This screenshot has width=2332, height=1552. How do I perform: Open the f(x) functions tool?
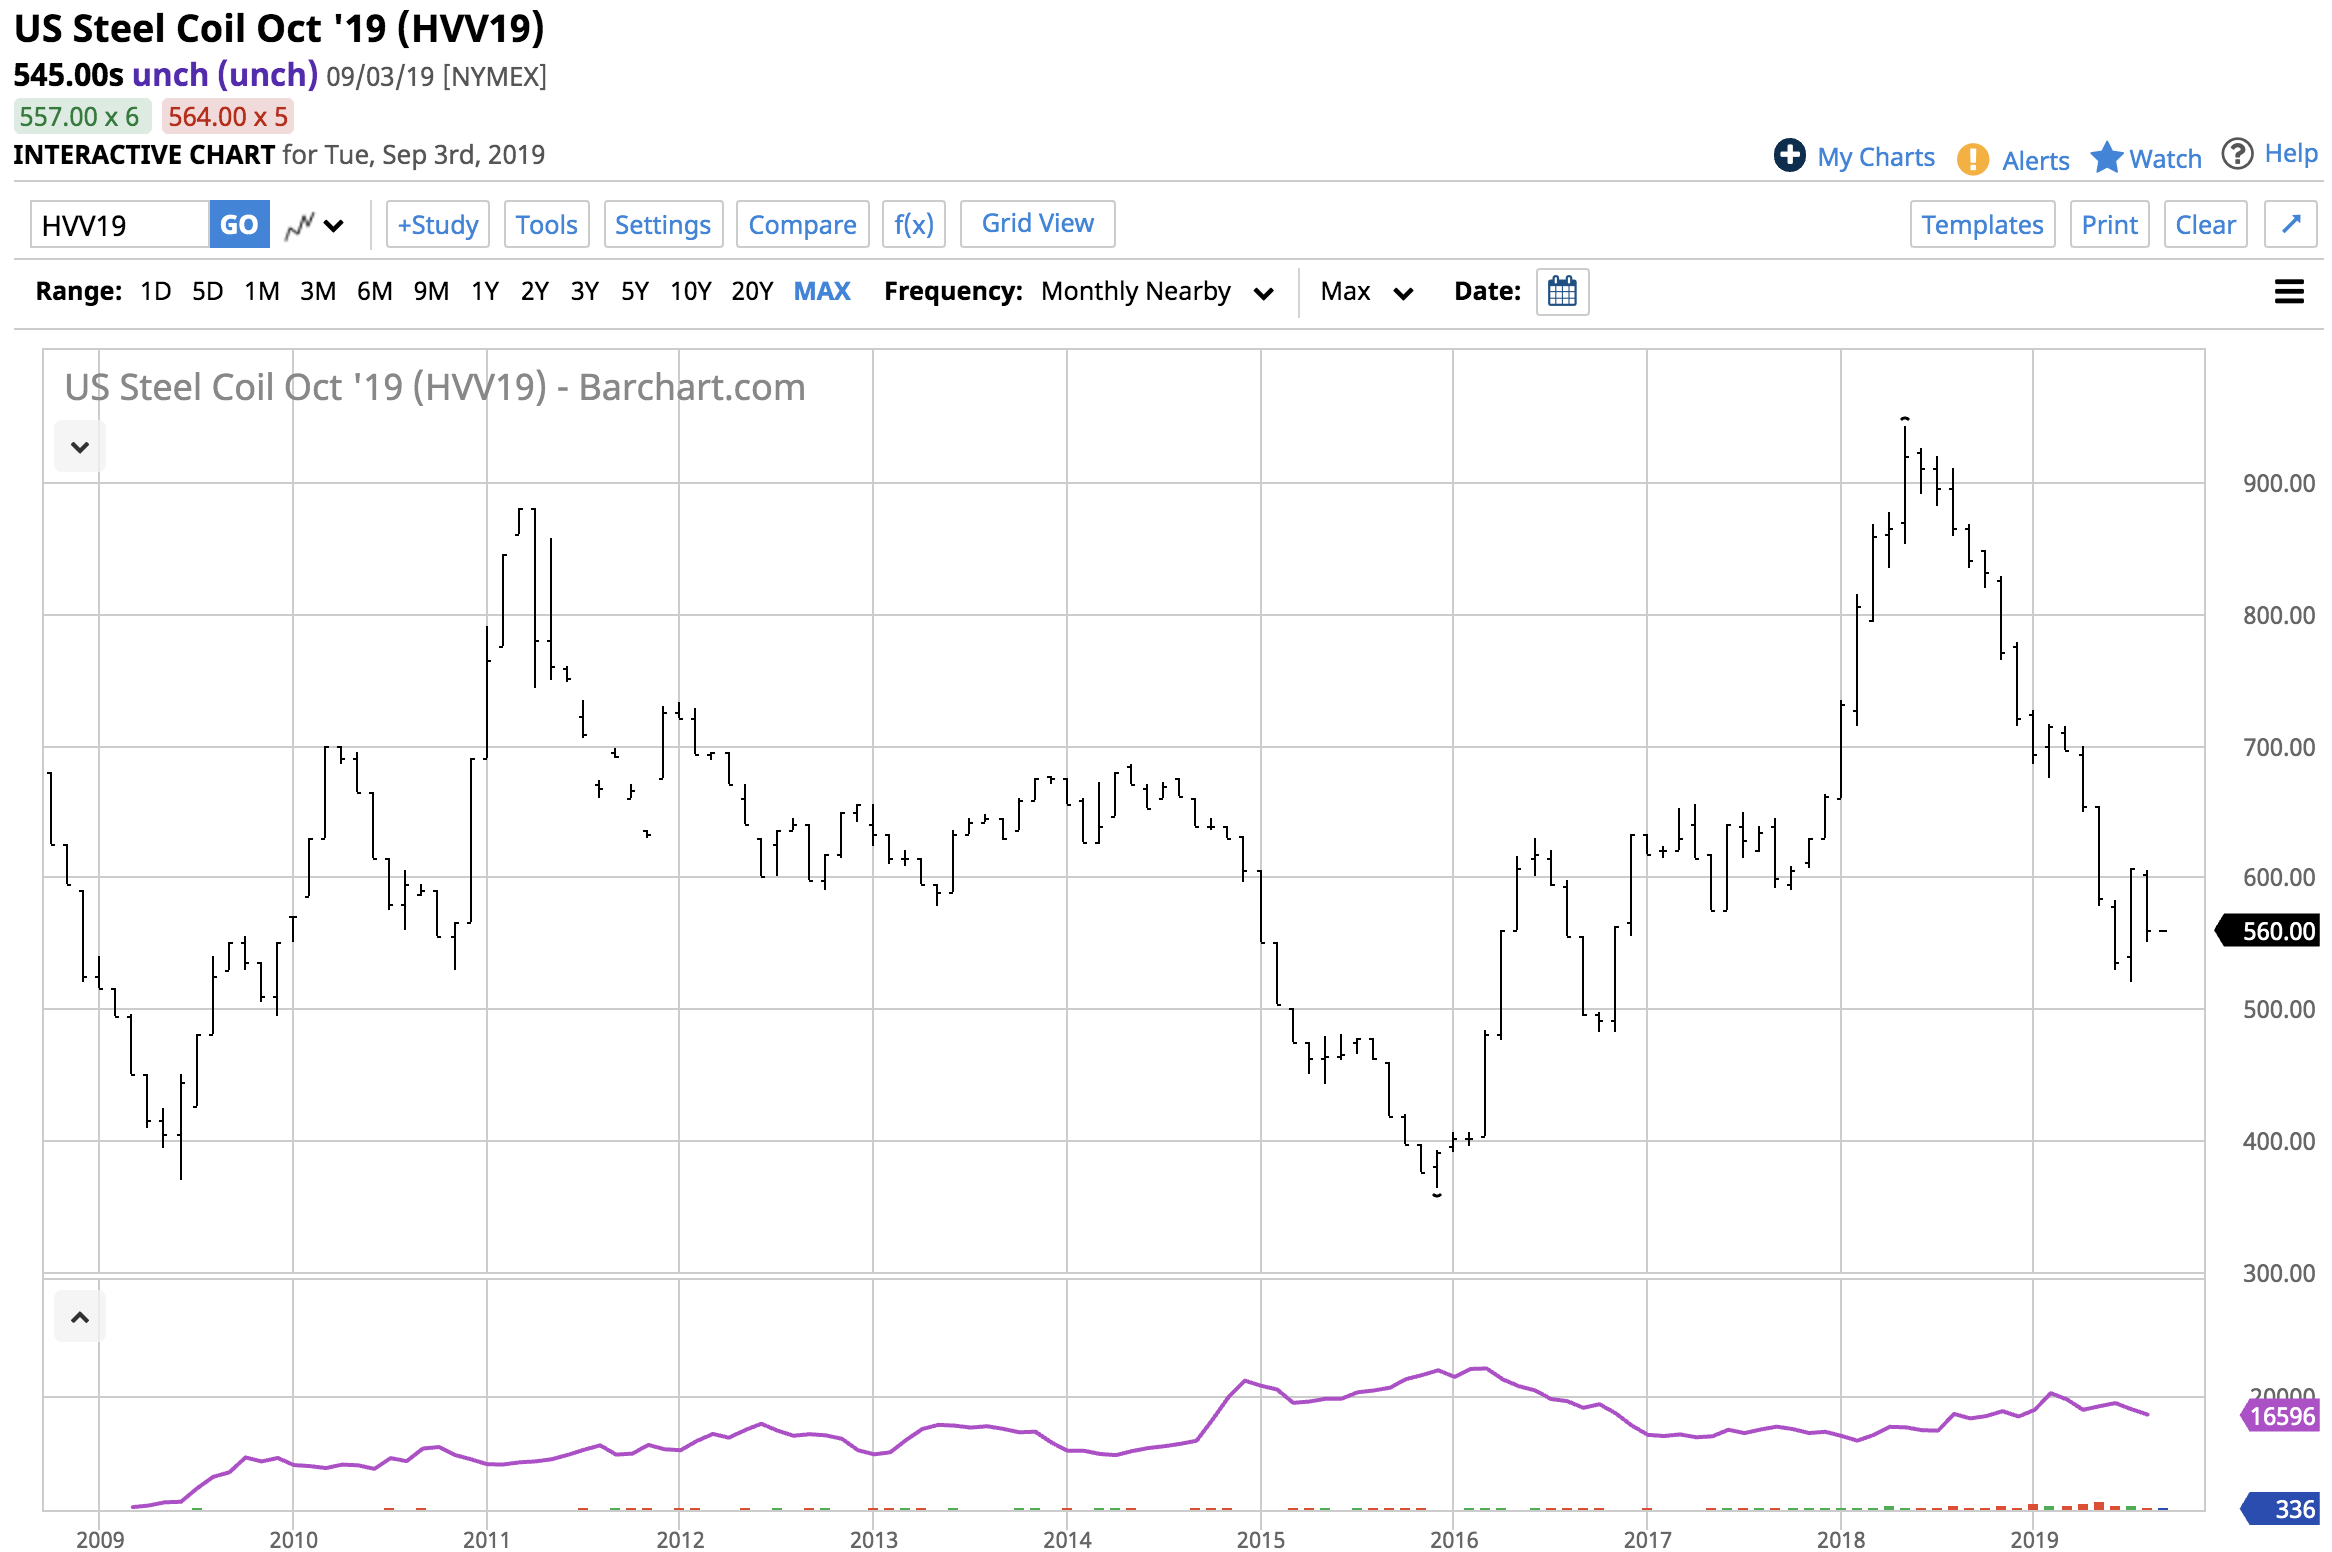[x=913, y=224]
